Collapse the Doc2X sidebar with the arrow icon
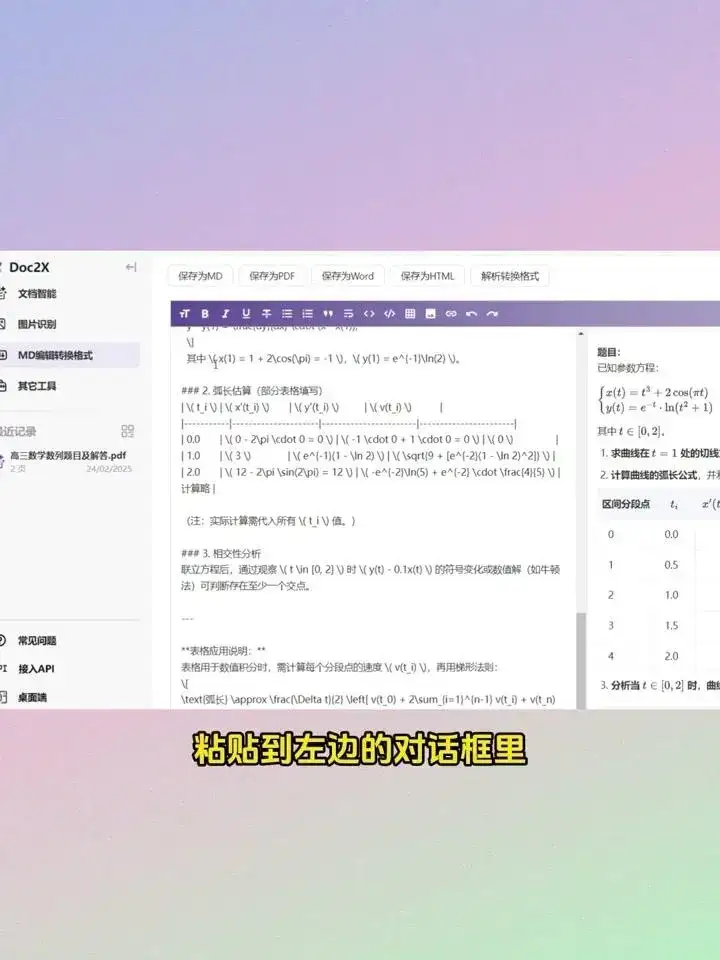 pos(130,267)
